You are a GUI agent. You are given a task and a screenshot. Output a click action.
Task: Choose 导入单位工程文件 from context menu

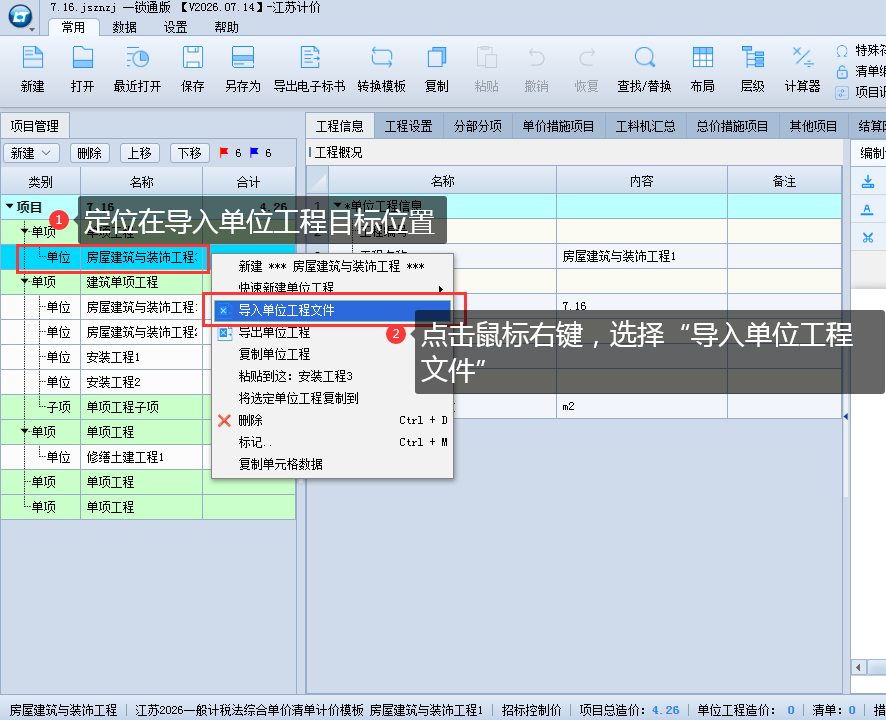(x=332, y=310)
